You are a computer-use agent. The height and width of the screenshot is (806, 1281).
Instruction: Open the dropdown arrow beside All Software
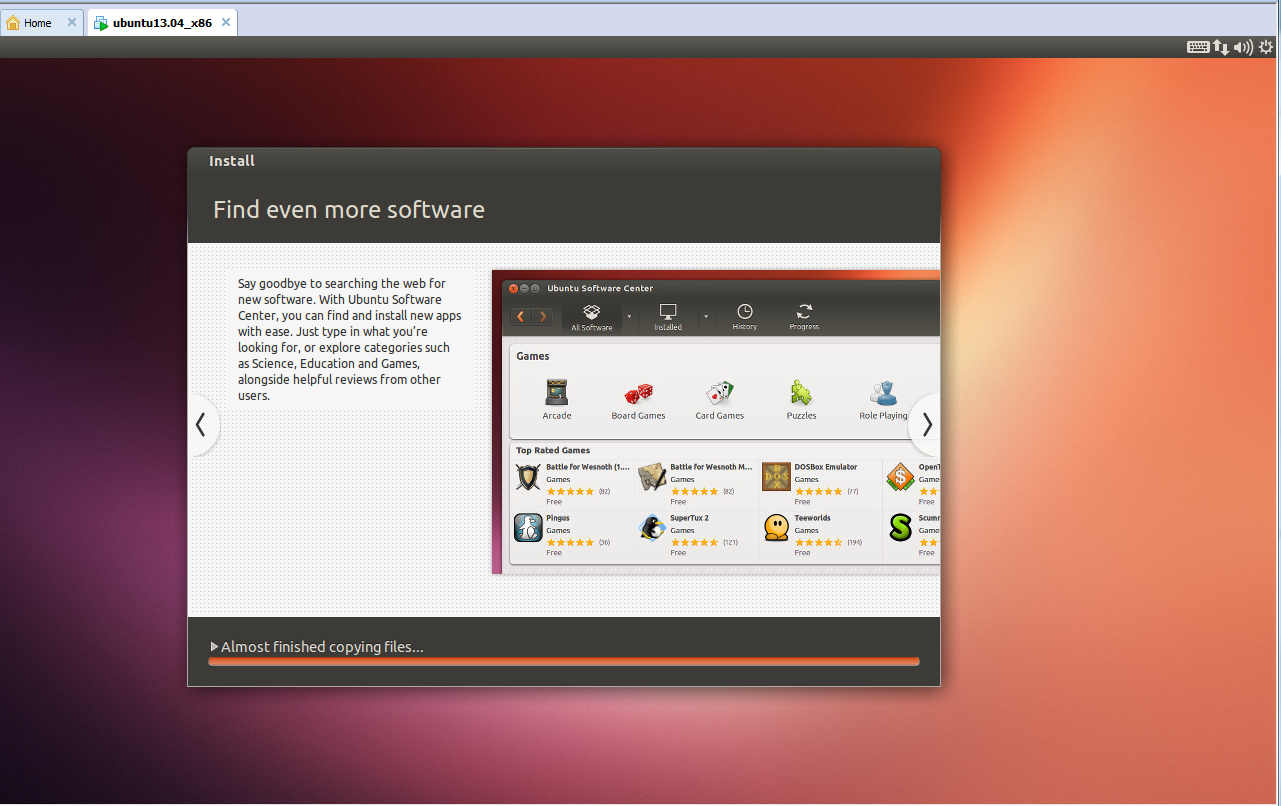point(629,317)
